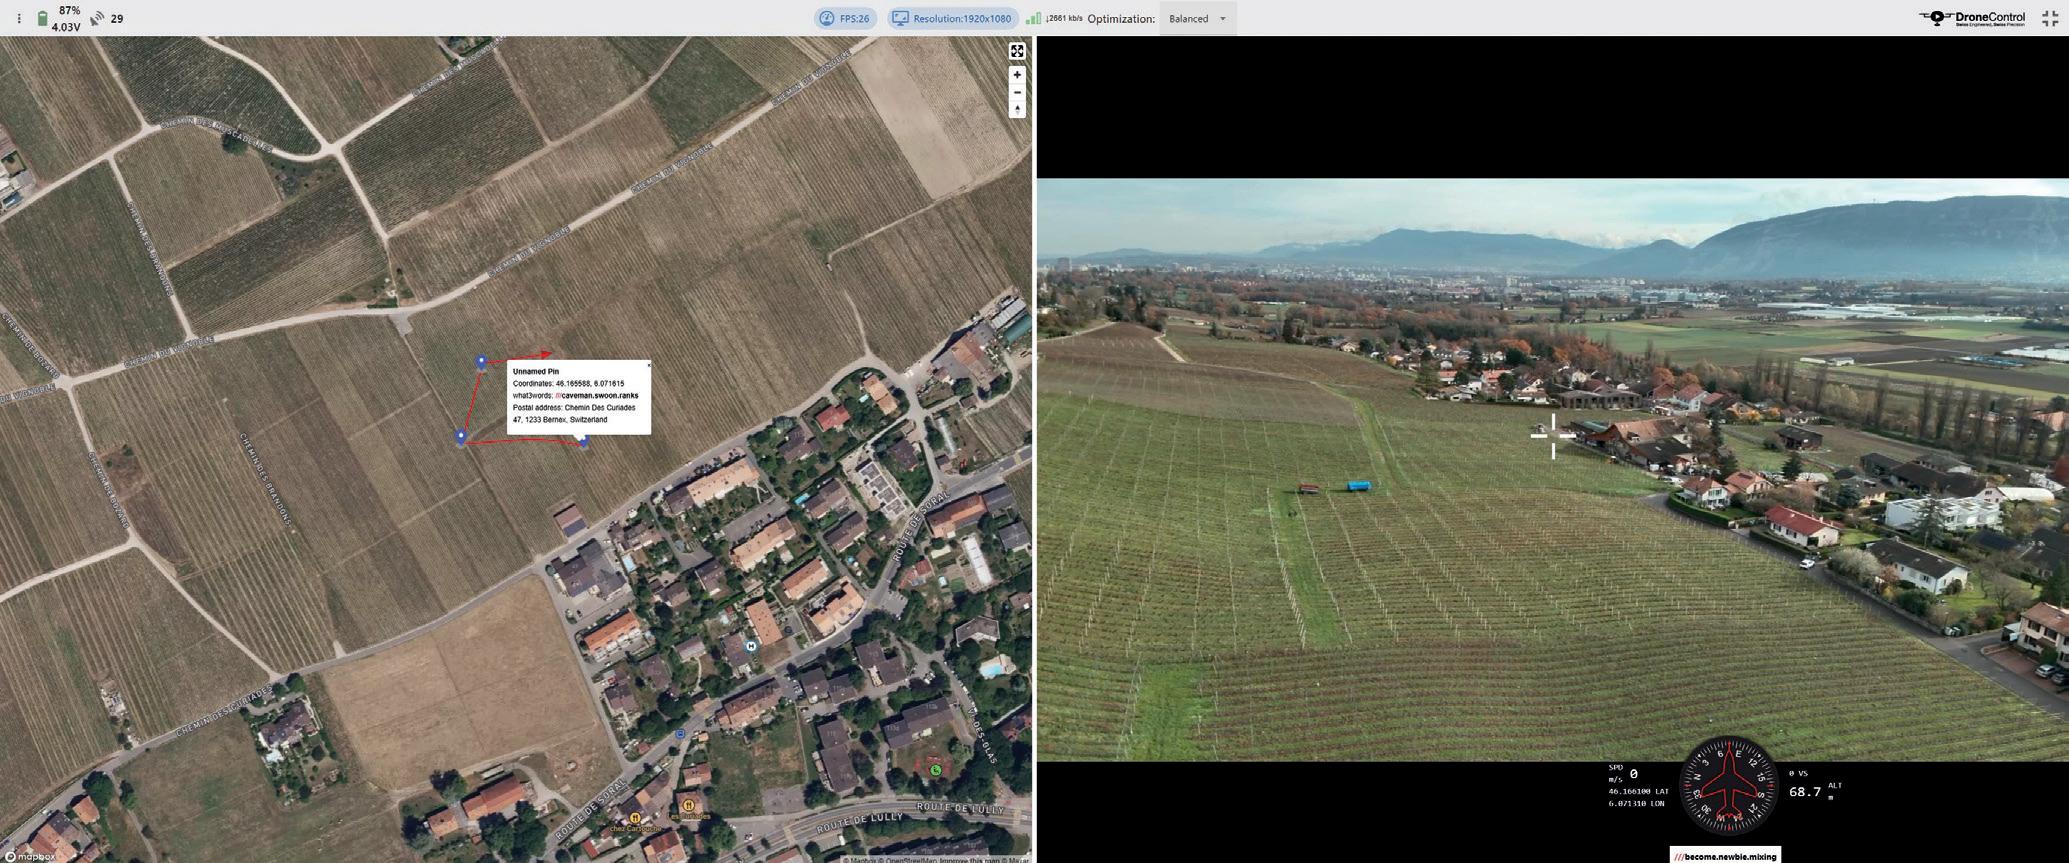Click the green network signal bars icon
Screen dimensions: 2069x863
pos(1034,19)
